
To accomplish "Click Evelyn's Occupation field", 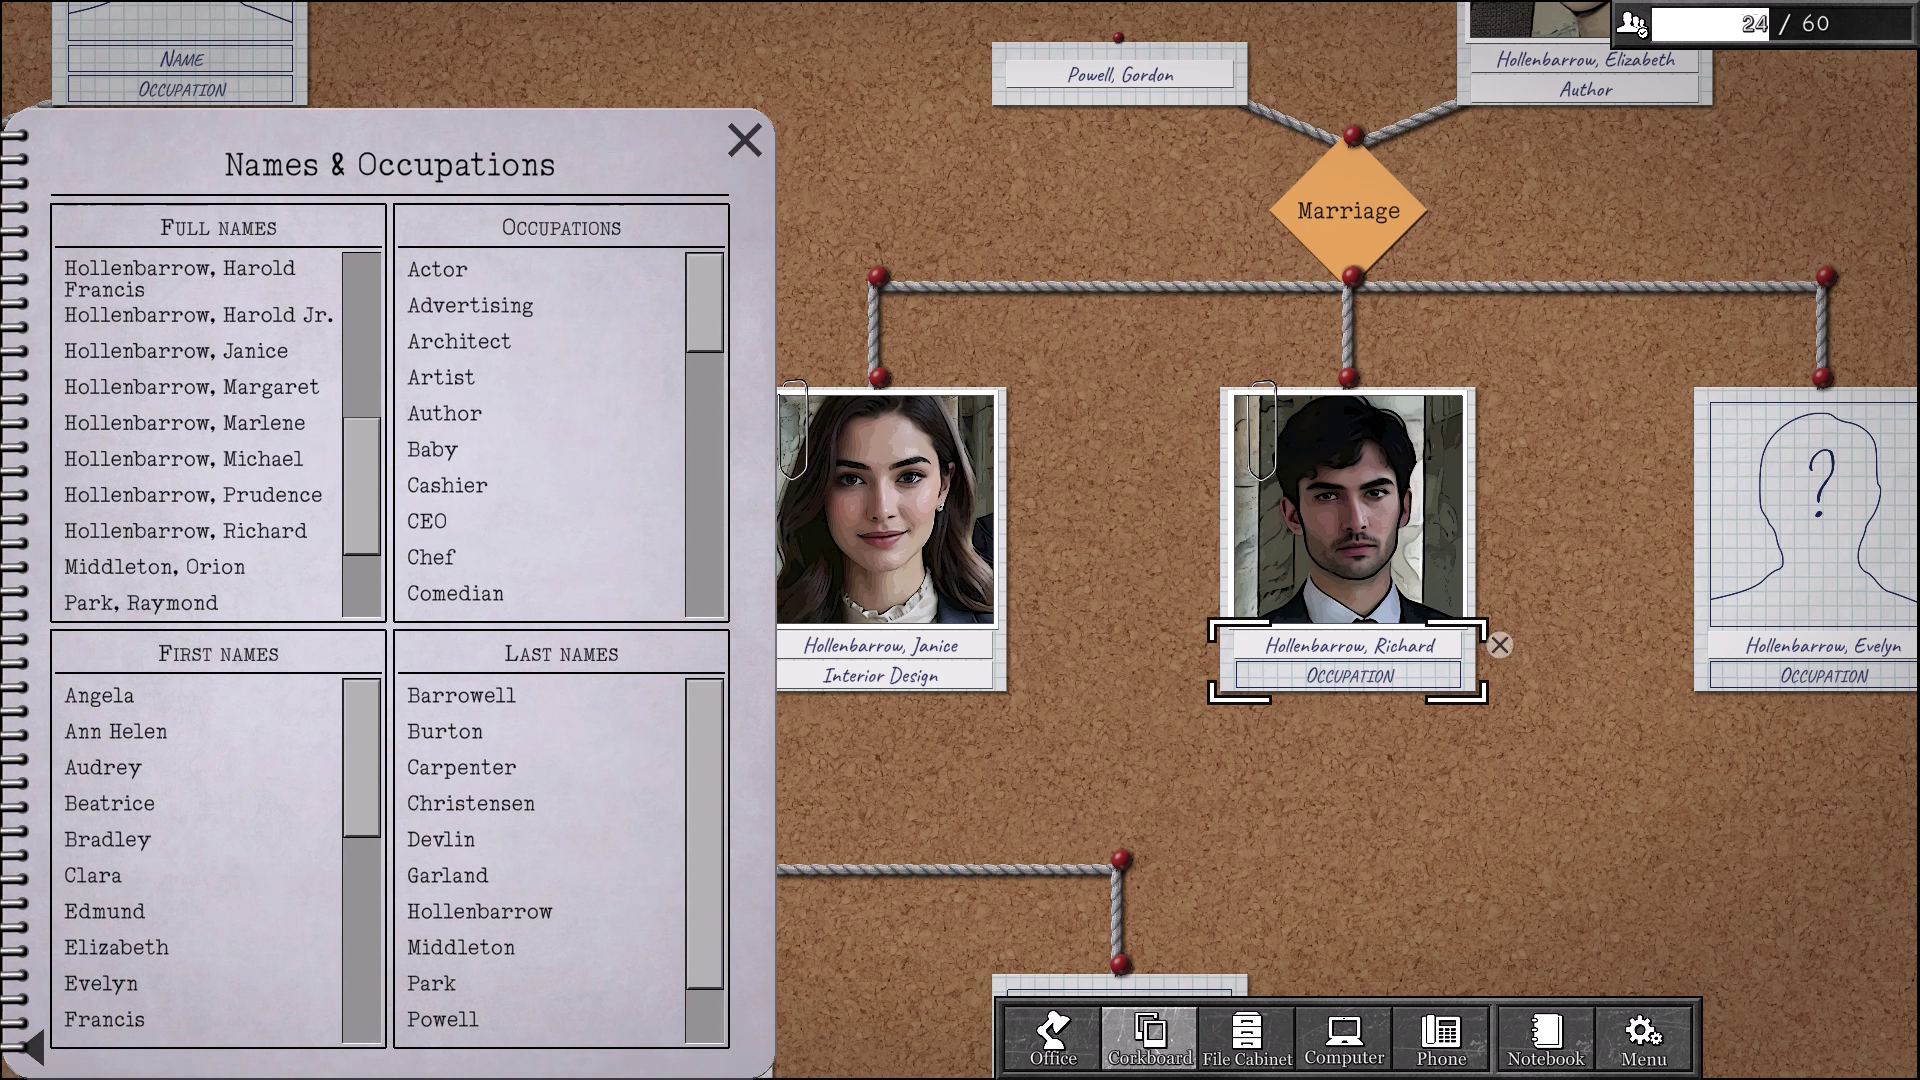I will [1822, 676].
